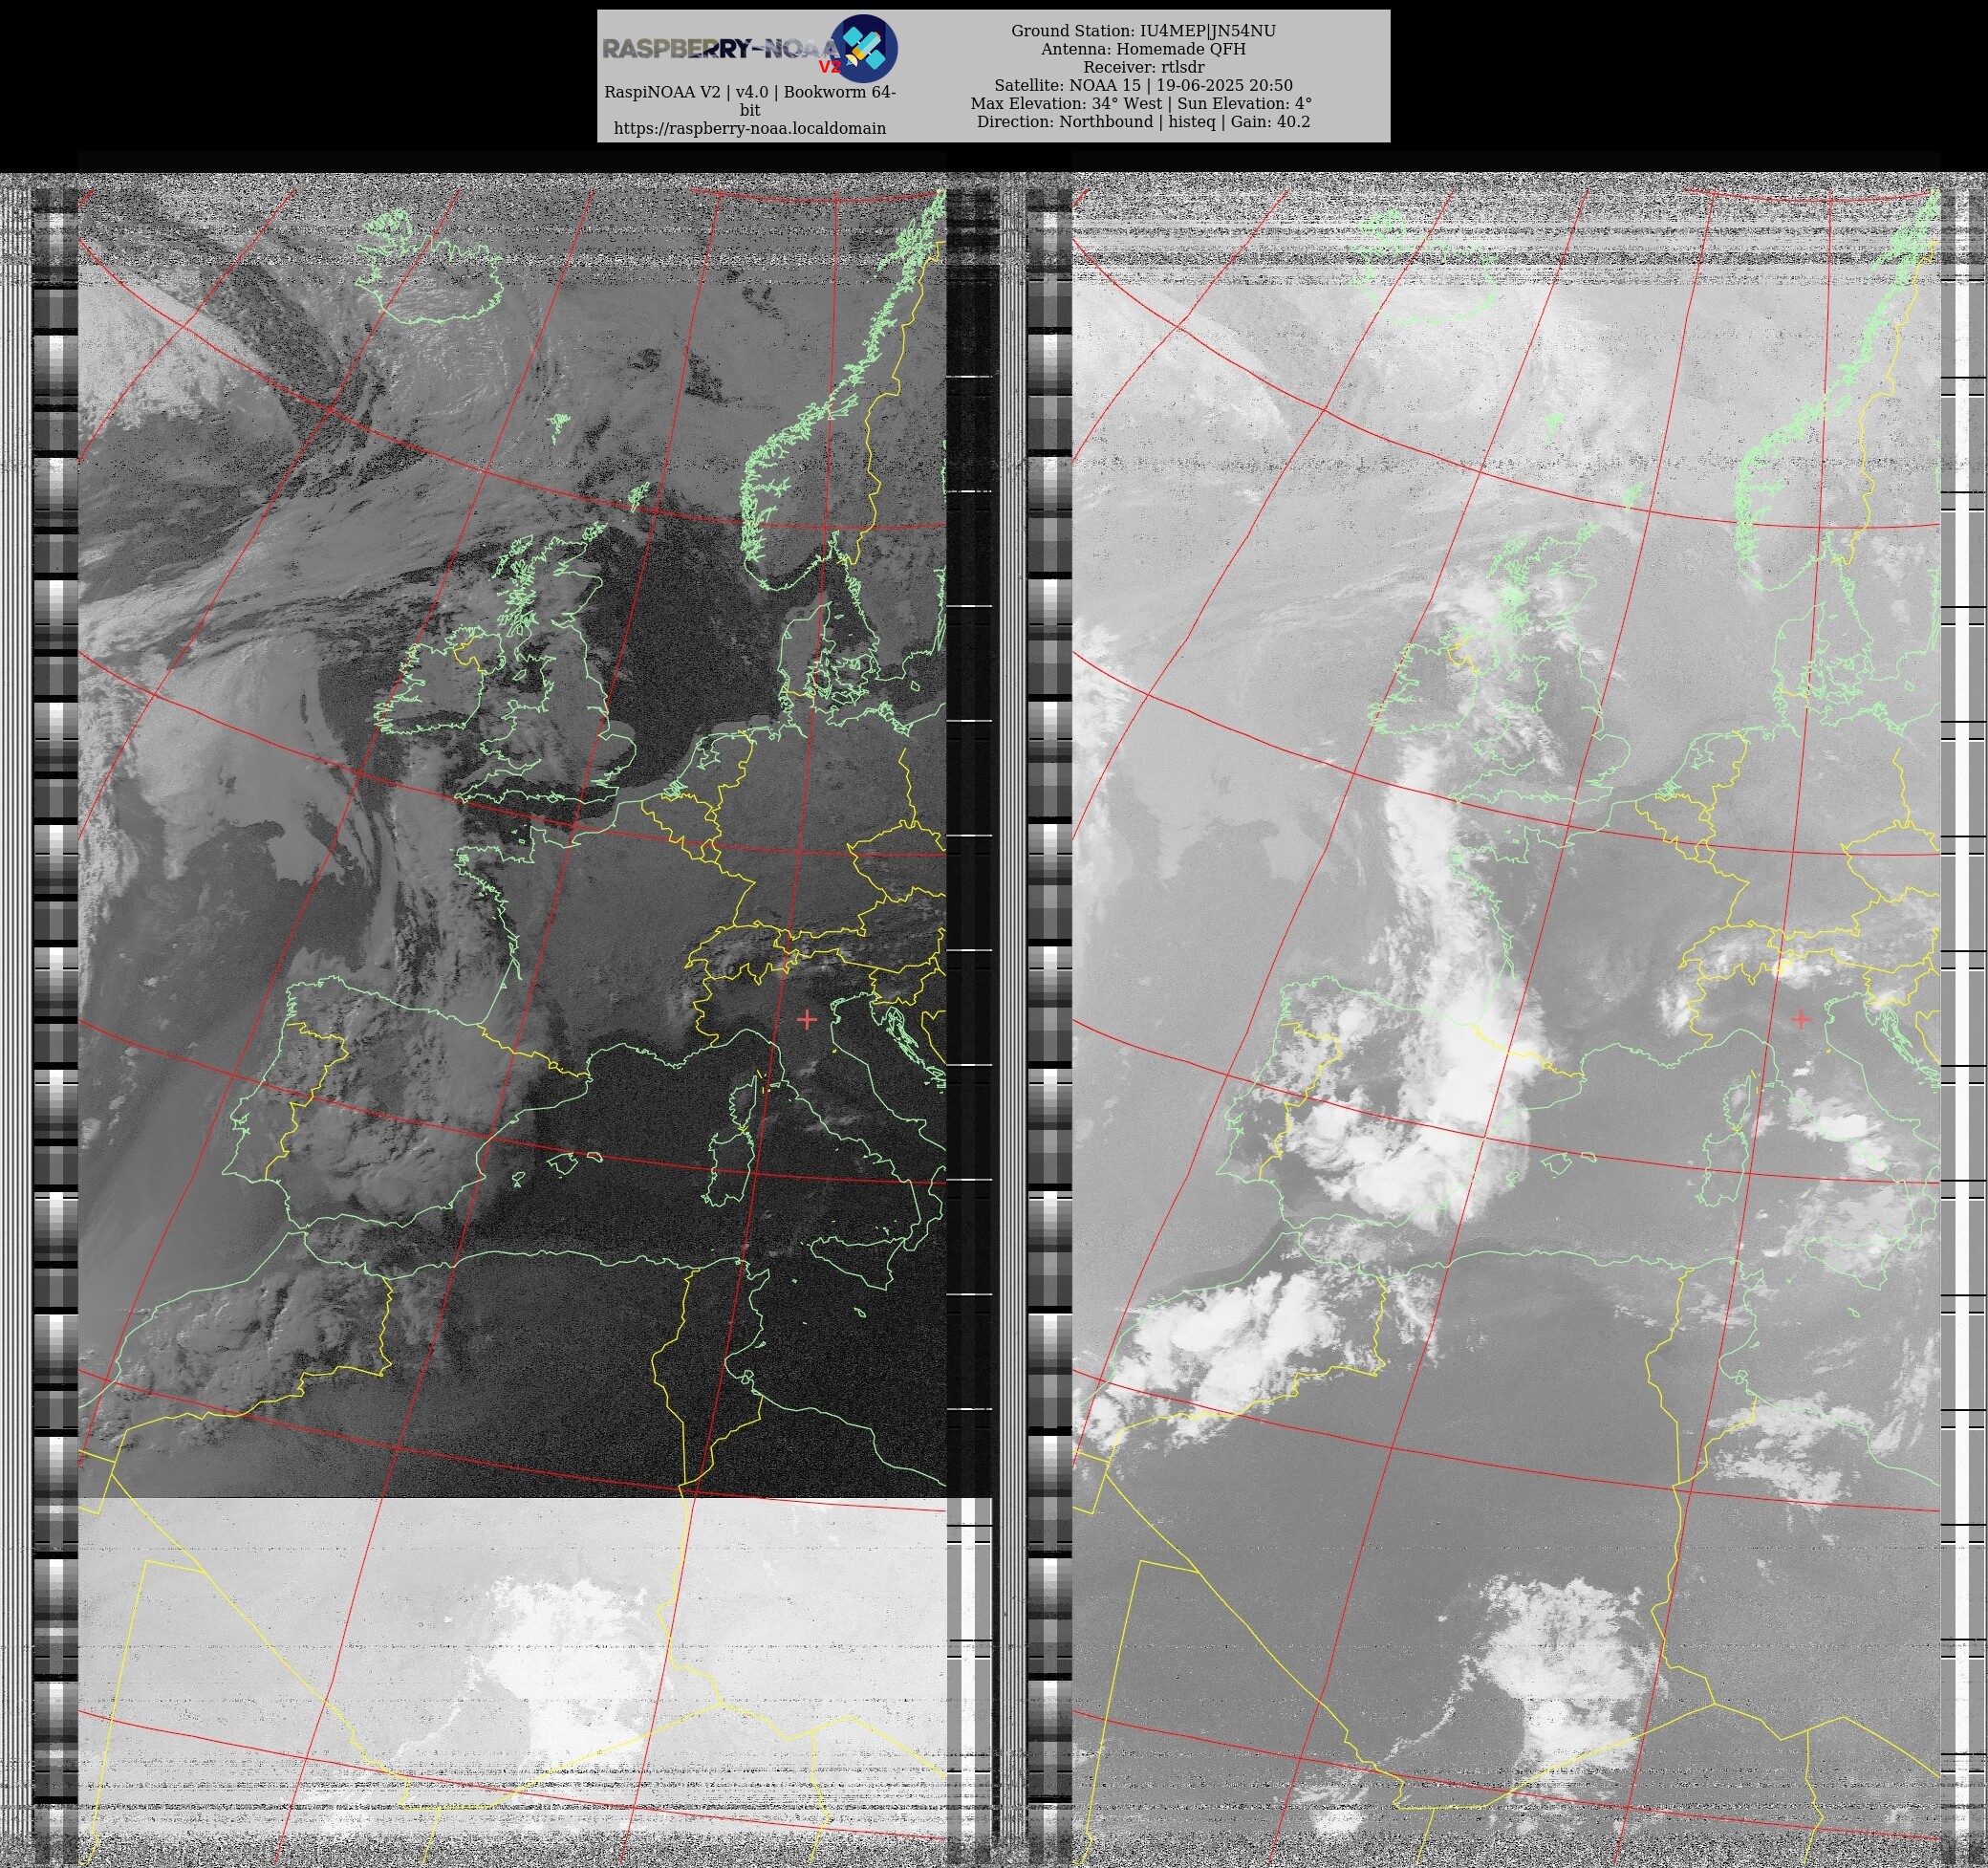Click the "Receiver: rtlsdr" line
Viewport: 1988px width, 1868px height.
click(1143, 67)
